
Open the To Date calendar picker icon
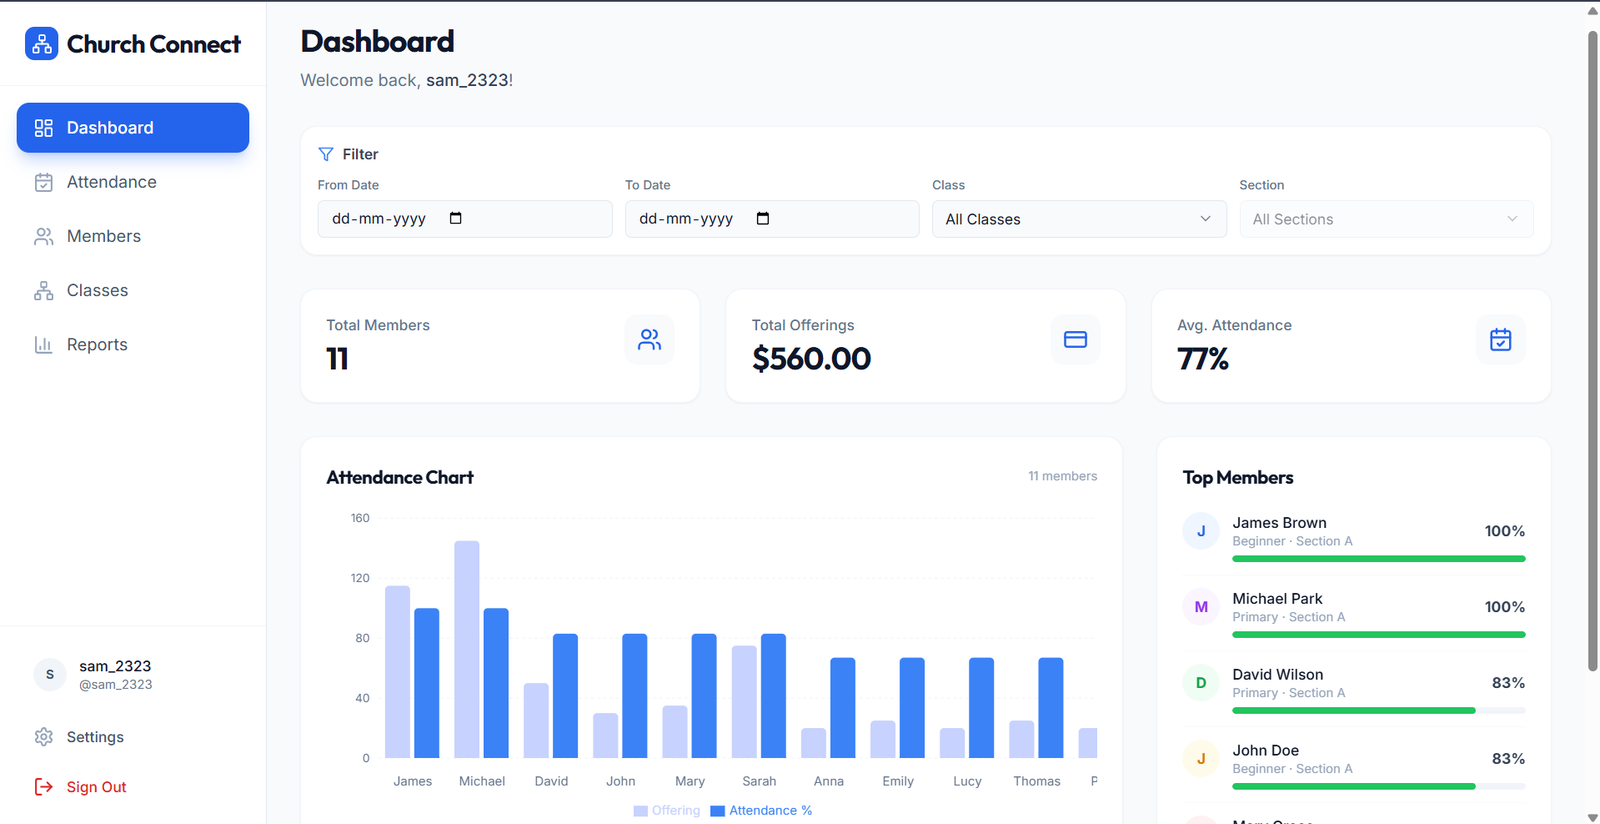coord(763,218)
